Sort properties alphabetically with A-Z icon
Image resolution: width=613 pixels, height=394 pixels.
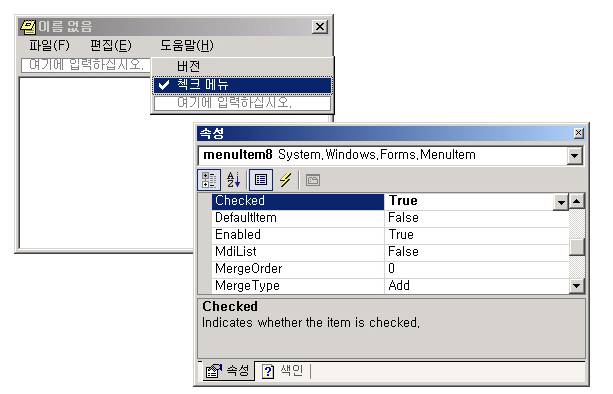click(234, 180)
